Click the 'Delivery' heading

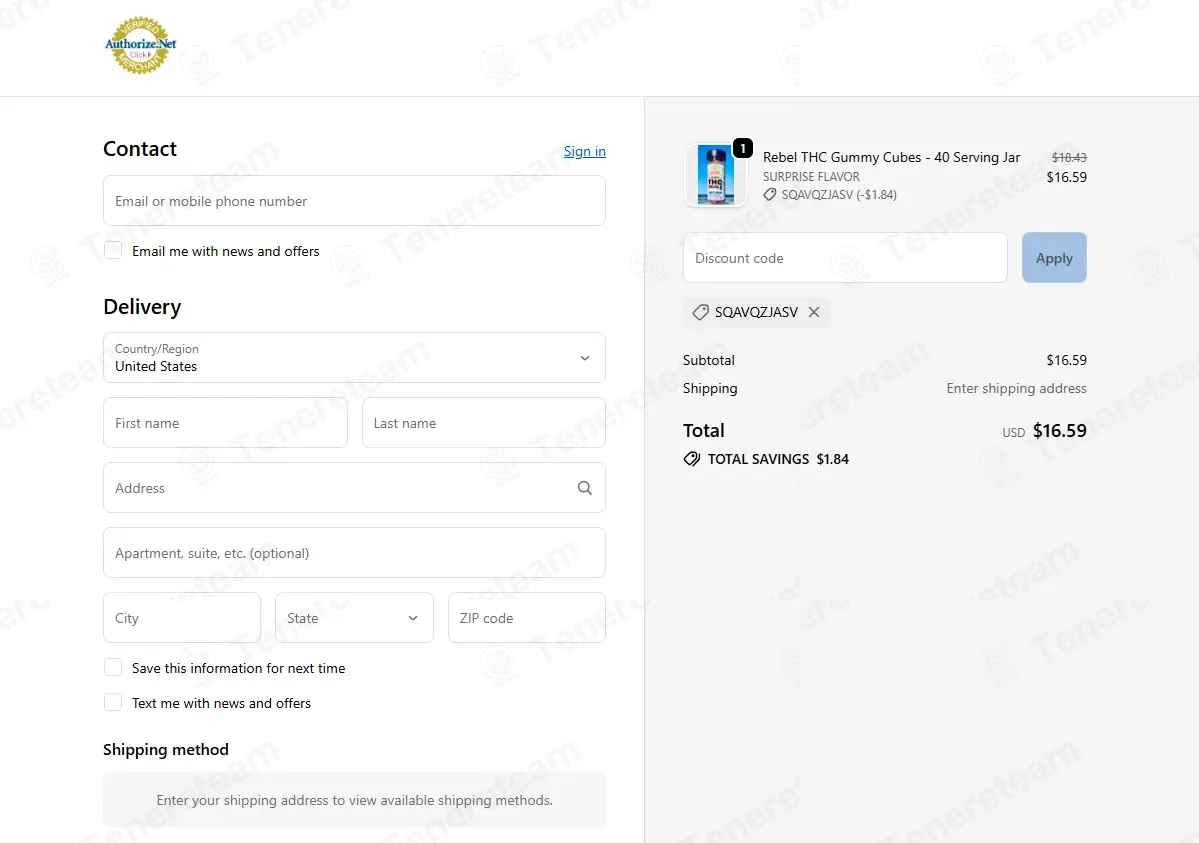pyautogui.click(x=142, y=307)
